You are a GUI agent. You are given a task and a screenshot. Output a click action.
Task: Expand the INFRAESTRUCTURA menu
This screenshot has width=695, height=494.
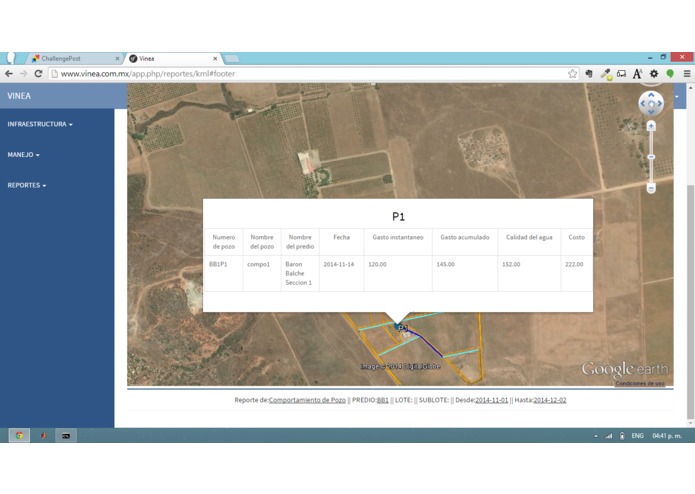point(40,124)
